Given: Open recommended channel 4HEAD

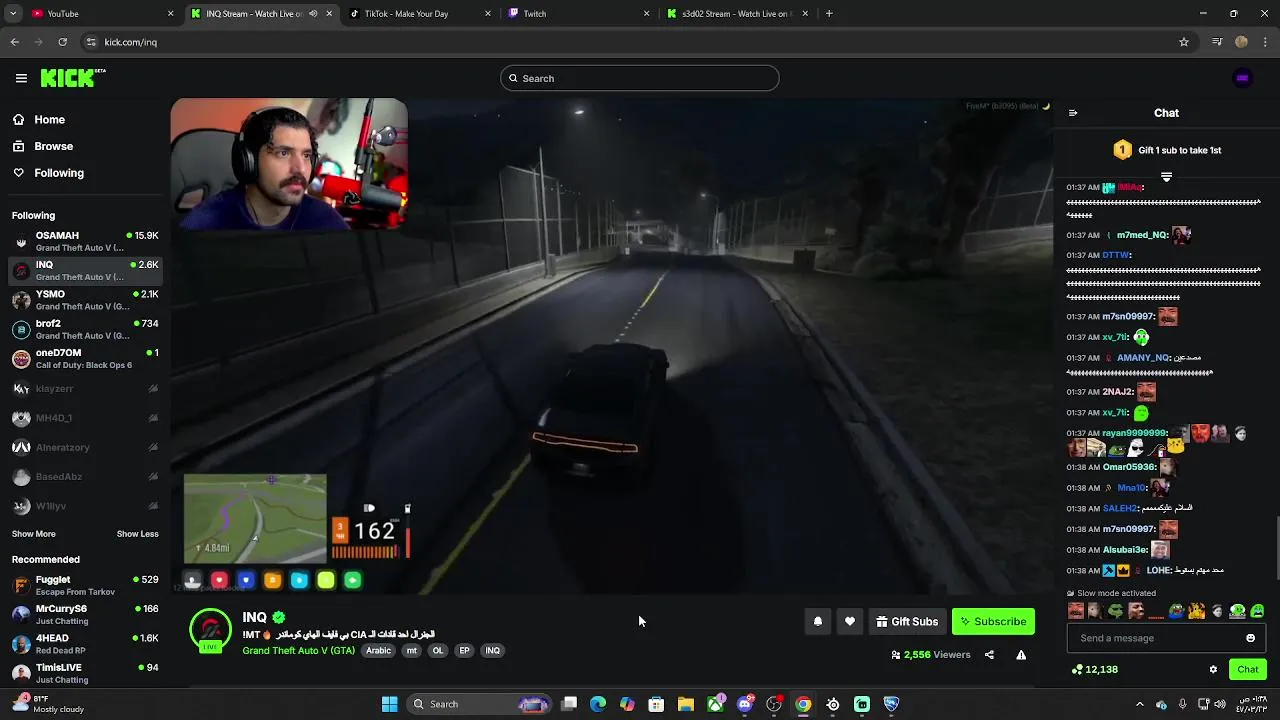Looking at the screenshot, I should point(84,644).
